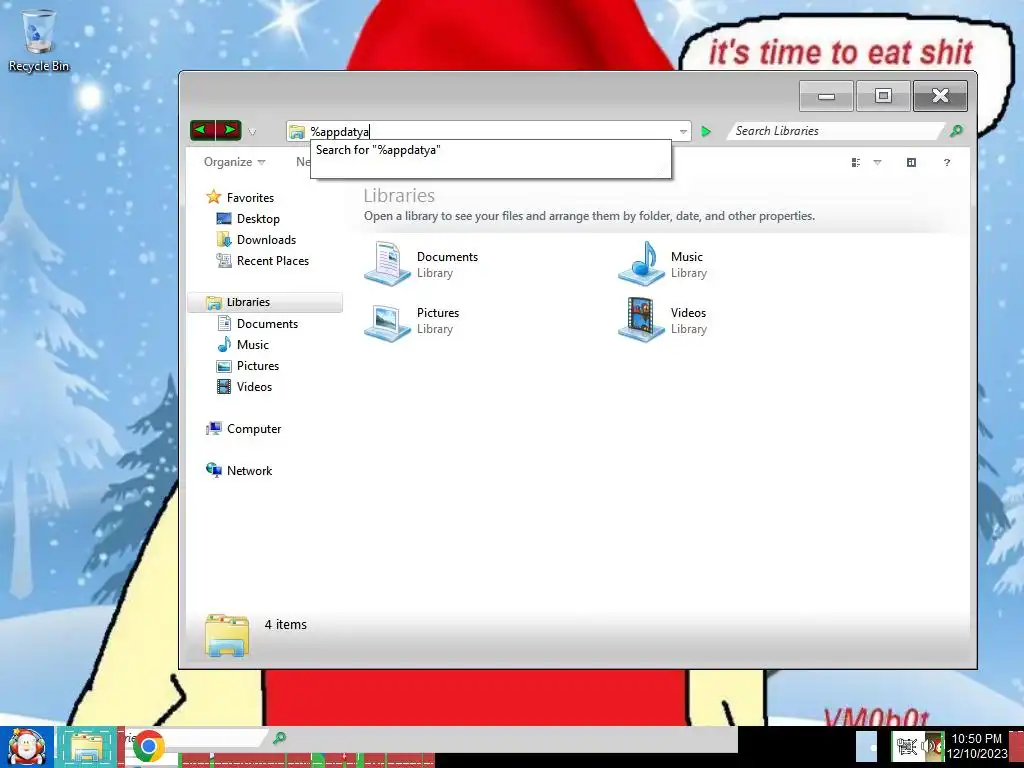Click the '4 items' status text
The image size is (1024, 768).
tap(285, 624)
